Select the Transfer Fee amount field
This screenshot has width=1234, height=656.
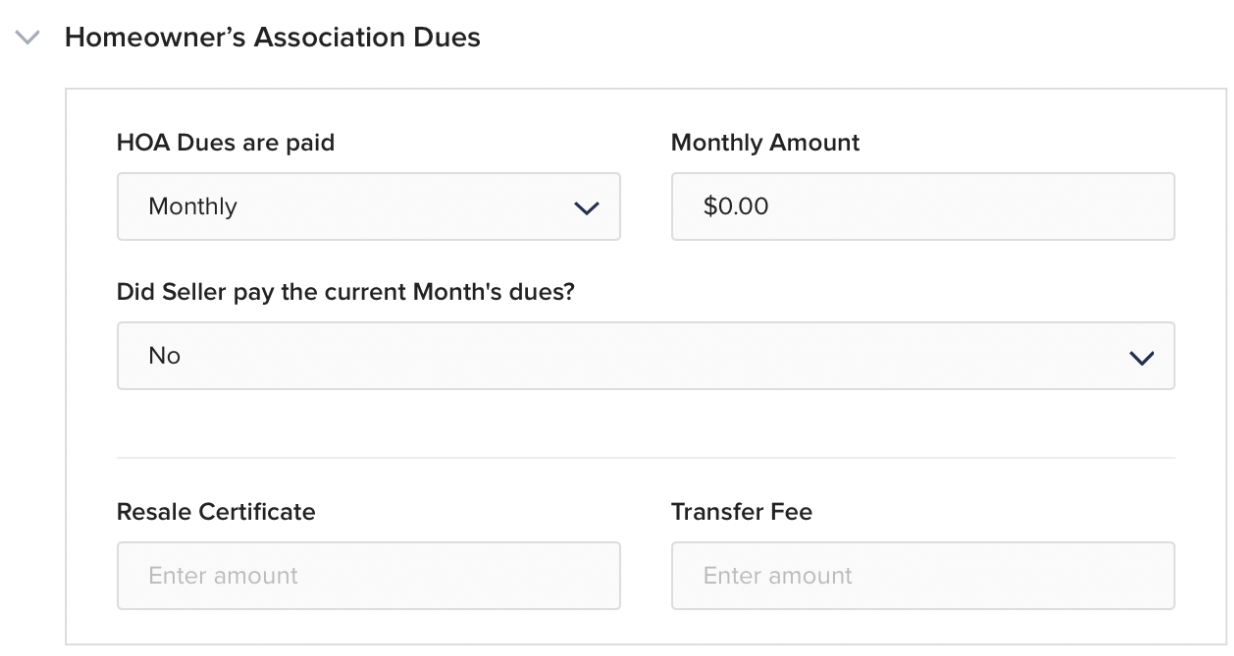click(922, 576)
